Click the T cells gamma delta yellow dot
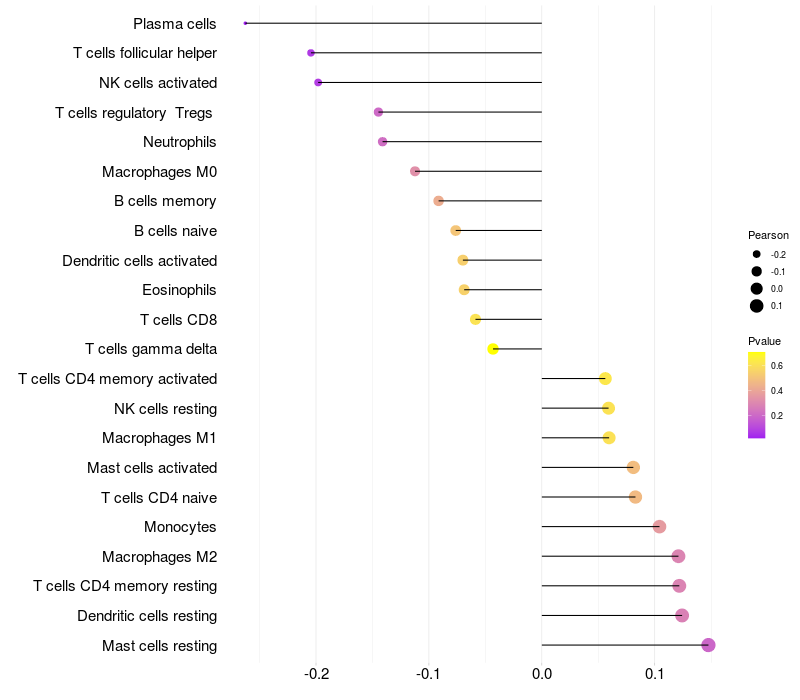 493,349
